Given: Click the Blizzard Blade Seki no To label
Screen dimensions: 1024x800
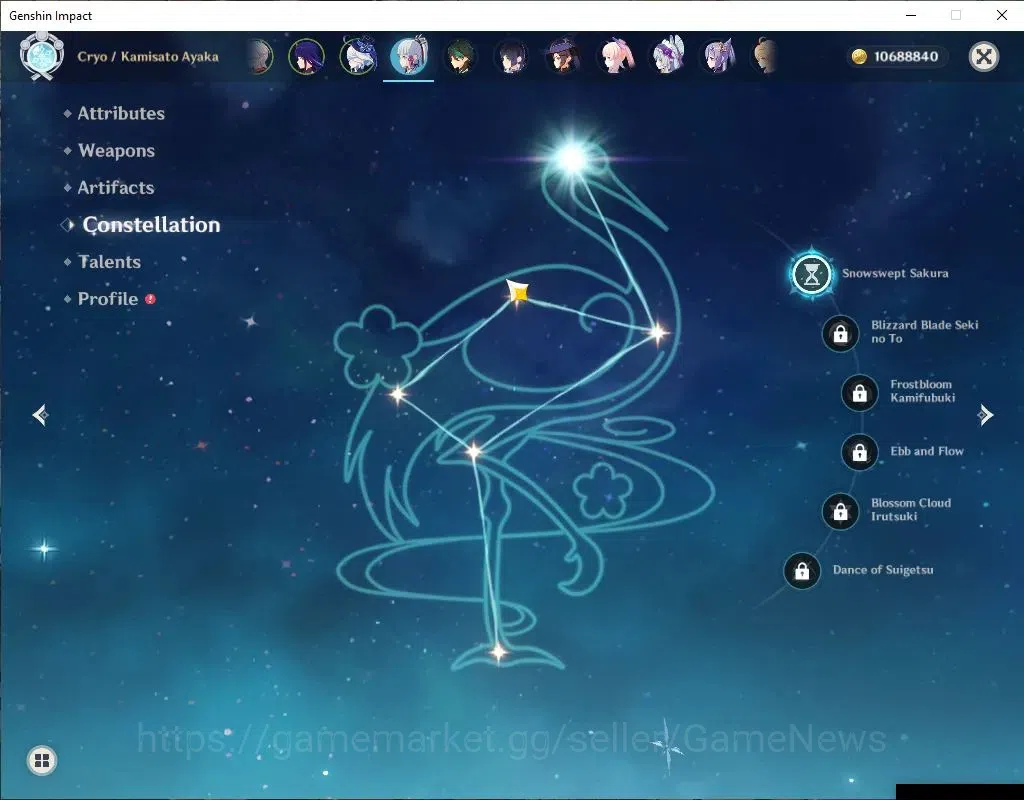Looking at the screenshot, I should [x=924, y=332].
